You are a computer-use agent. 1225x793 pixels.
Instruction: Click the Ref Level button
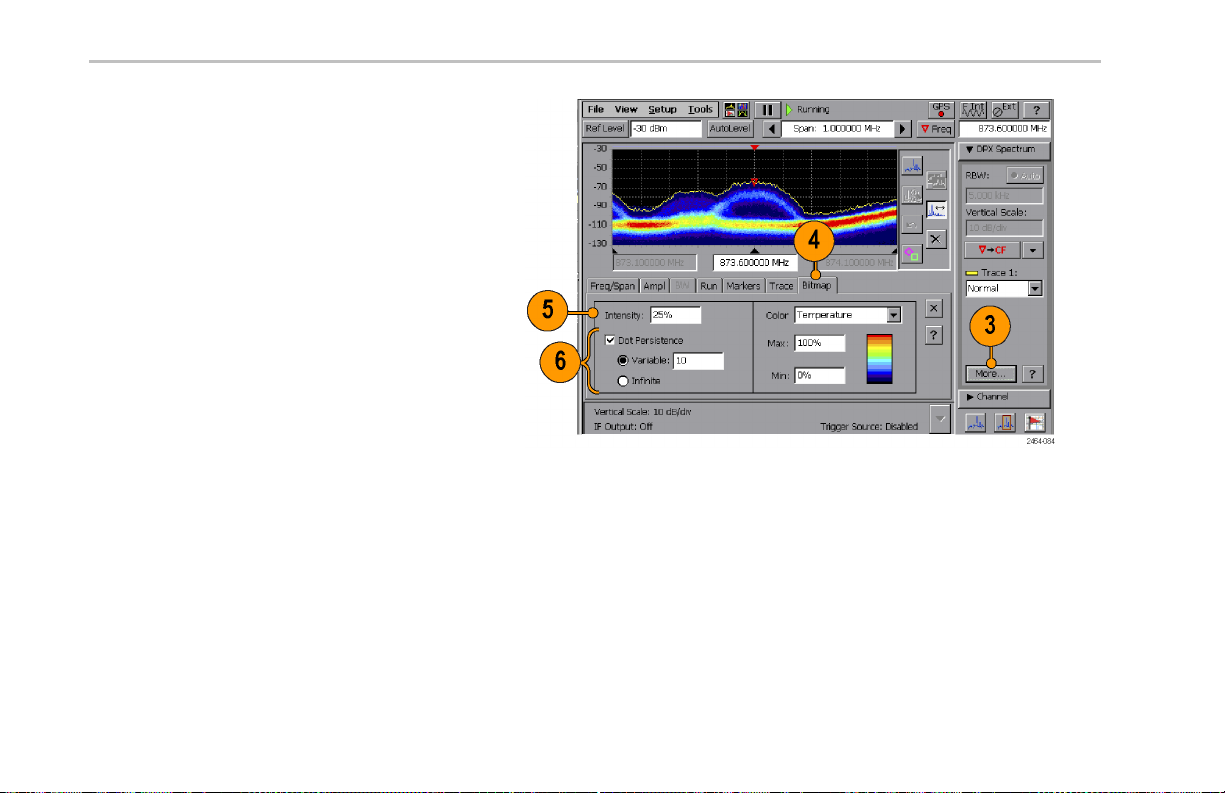[x=605, y=129]
